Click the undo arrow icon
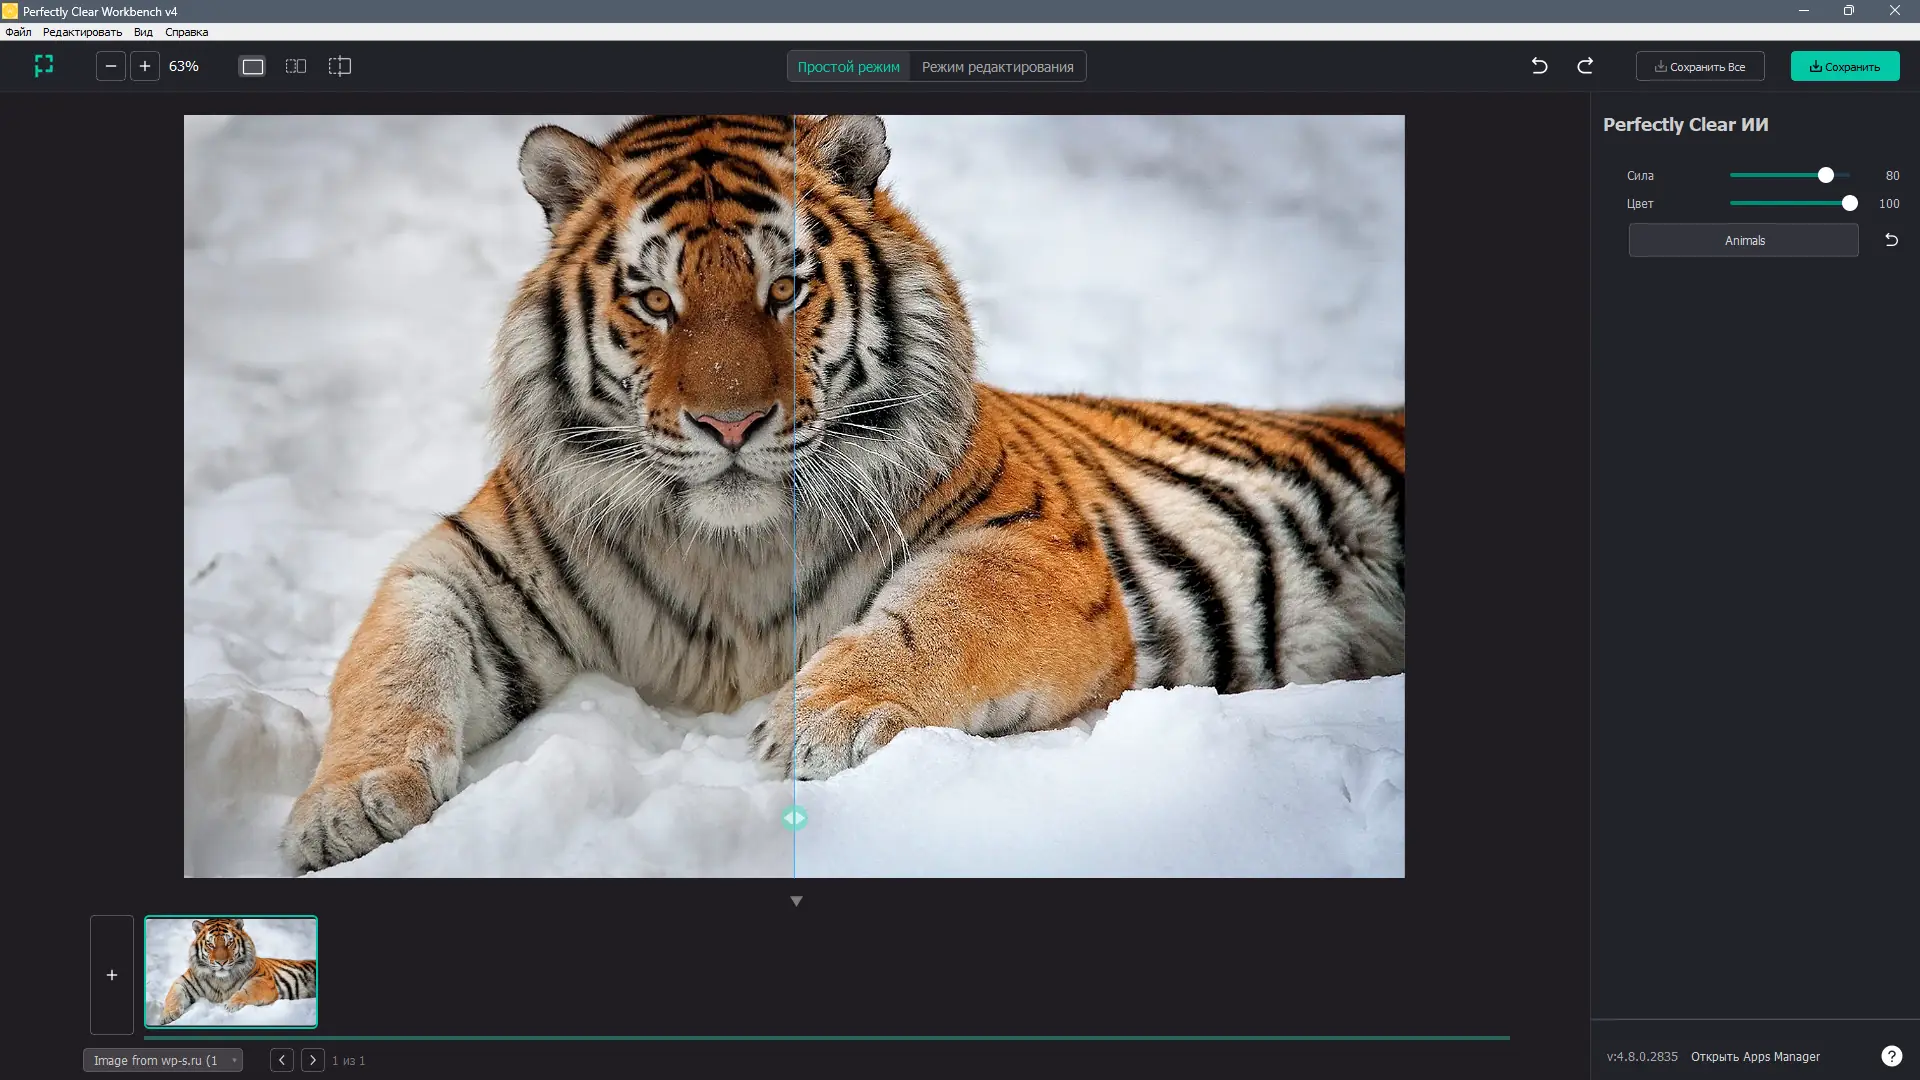1920x1080 pixels. (x=1540, y=66)
